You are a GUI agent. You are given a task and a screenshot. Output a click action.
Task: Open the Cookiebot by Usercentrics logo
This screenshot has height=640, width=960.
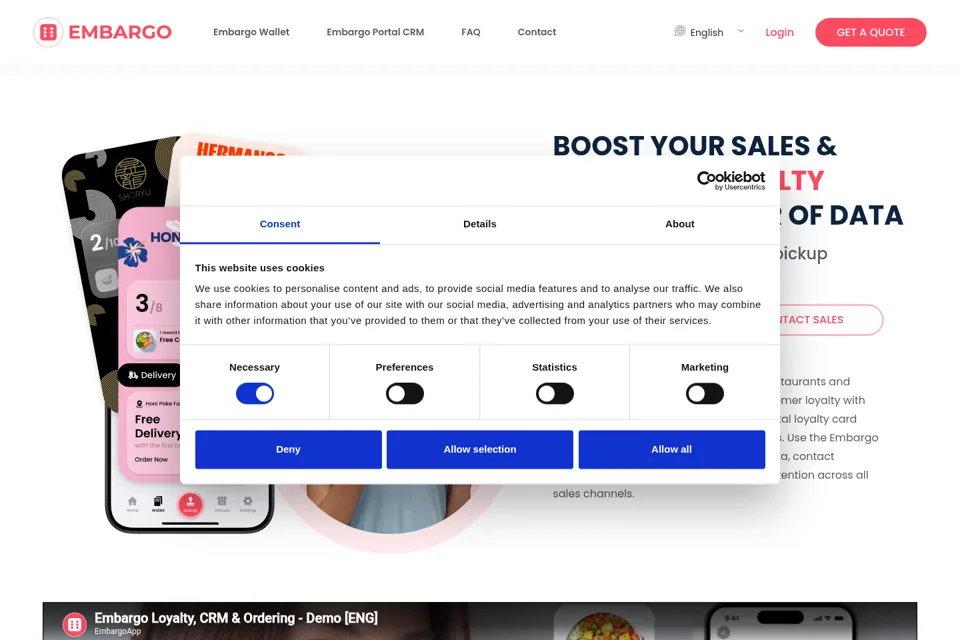[x=731, y=180]
